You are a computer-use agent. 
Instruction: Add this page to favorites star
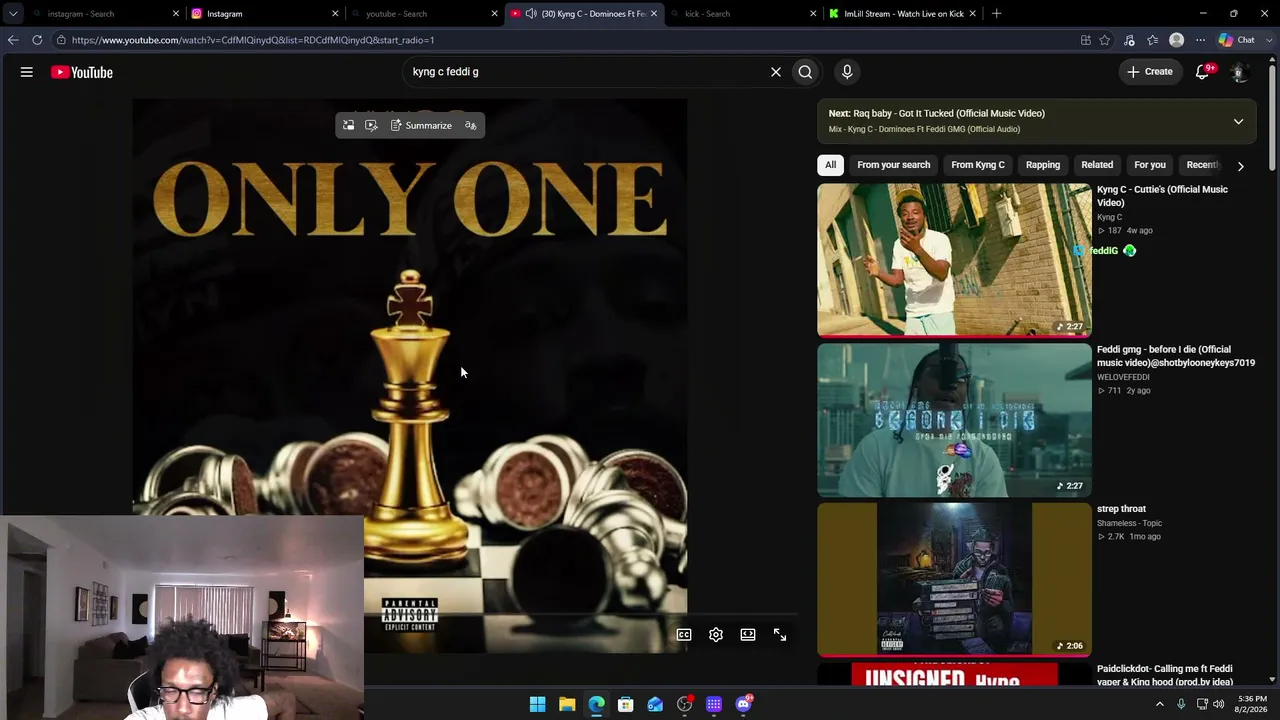[x=1105, y=40]
